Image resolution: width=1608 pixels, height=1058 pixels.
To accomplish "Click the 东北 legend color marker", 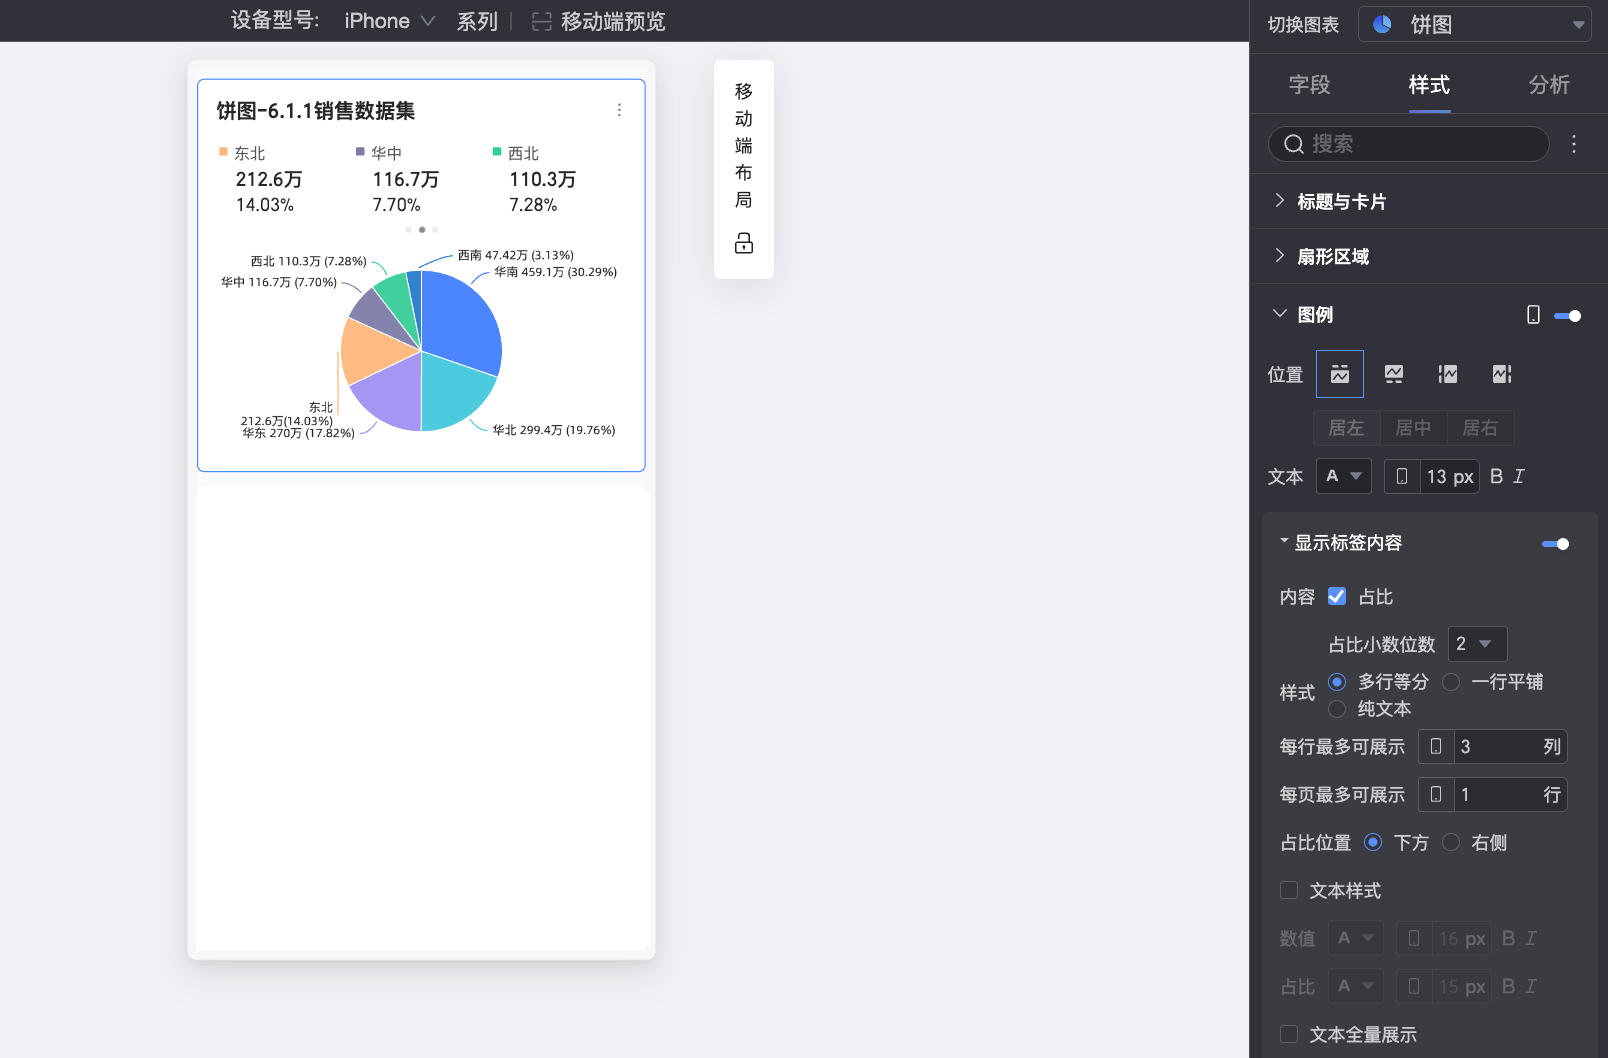I will (x=223, y=152).
